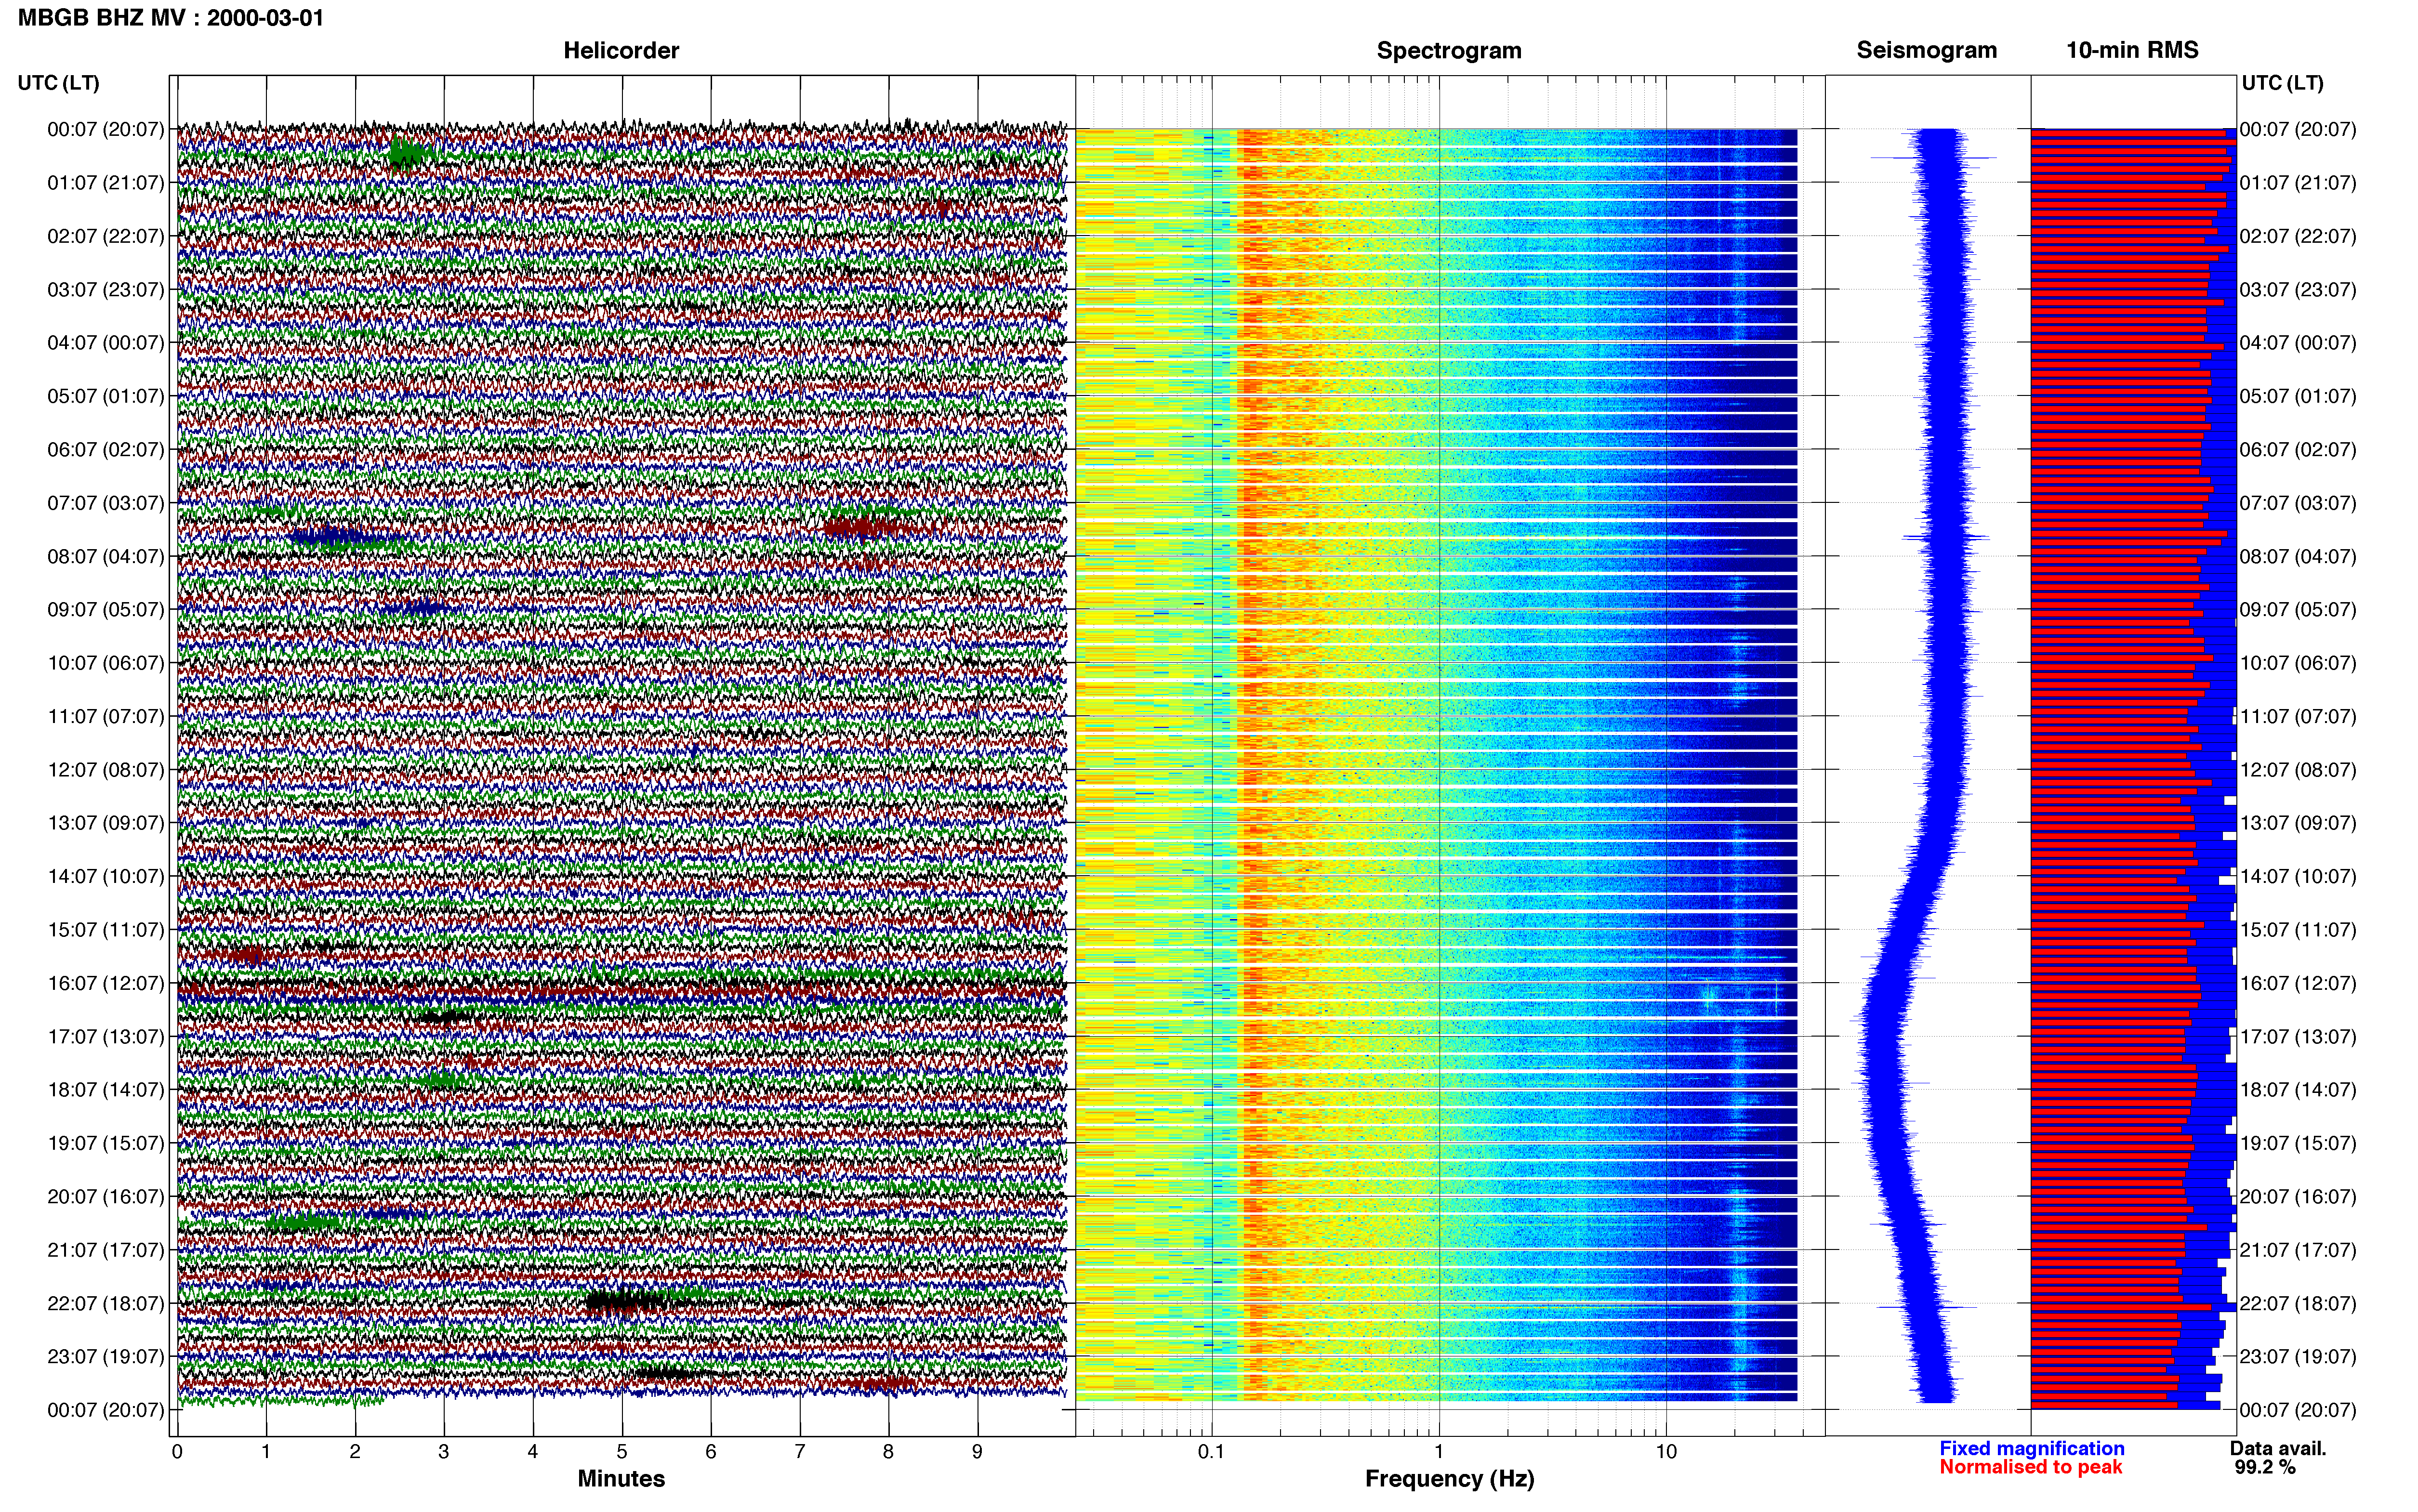This screenshot has height=1512, width=2418.
Task: Click the 23:07 (19:07) label beside the 10-min RMS
Action: (2298, 1356)
